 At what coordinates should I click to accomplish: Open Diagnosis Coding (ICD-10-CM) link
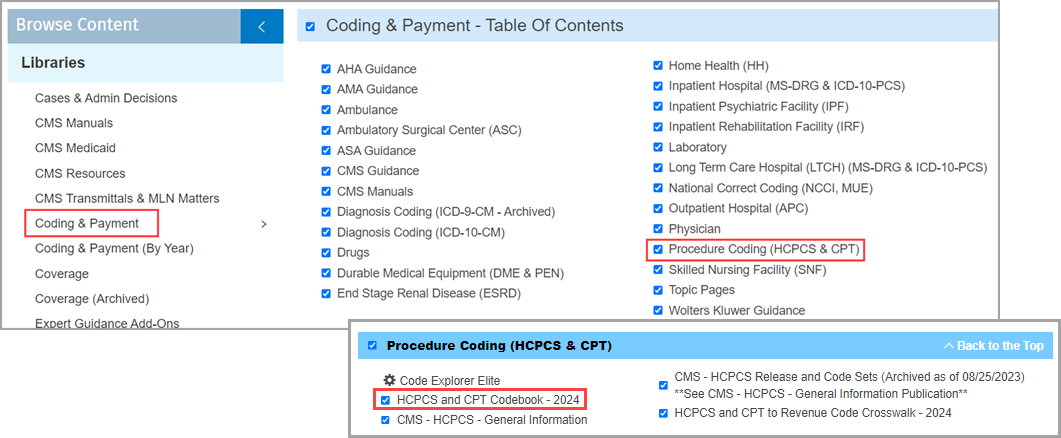[421, 232]
